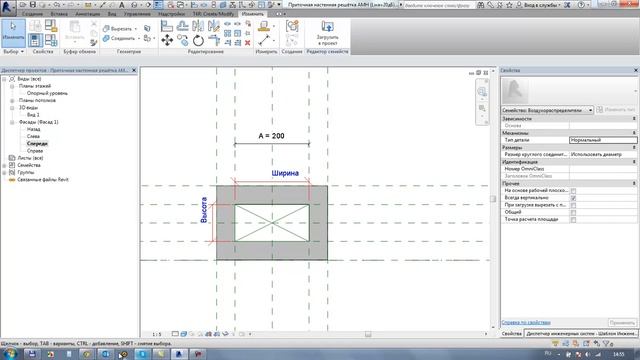Viewport: 640px width, 360px height.
Task: Click the red Delete X icon
Action: pos(247,42)
